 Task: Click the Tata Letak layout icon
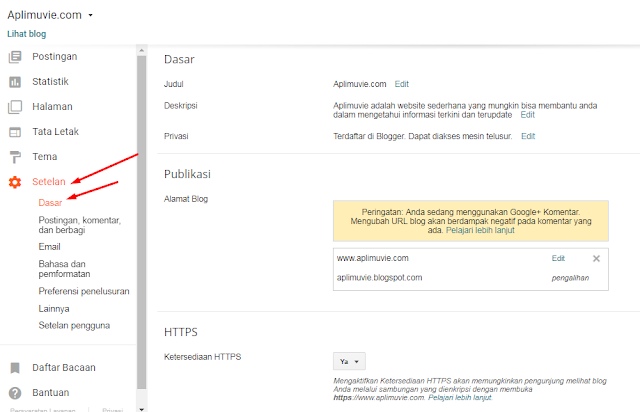pos(15,132)
